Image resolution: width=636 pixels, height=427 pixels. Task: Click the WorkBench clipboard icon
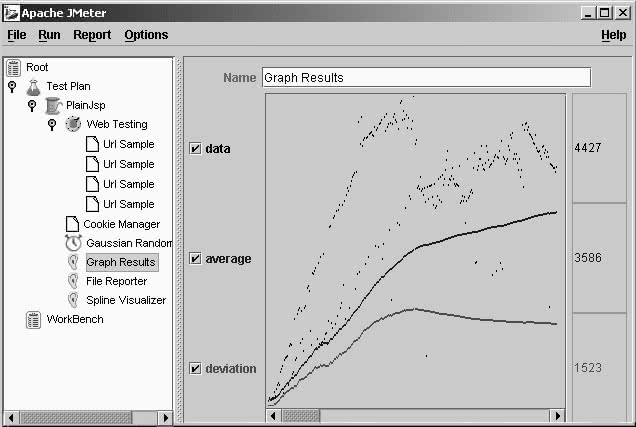click(x=33, y=320)
